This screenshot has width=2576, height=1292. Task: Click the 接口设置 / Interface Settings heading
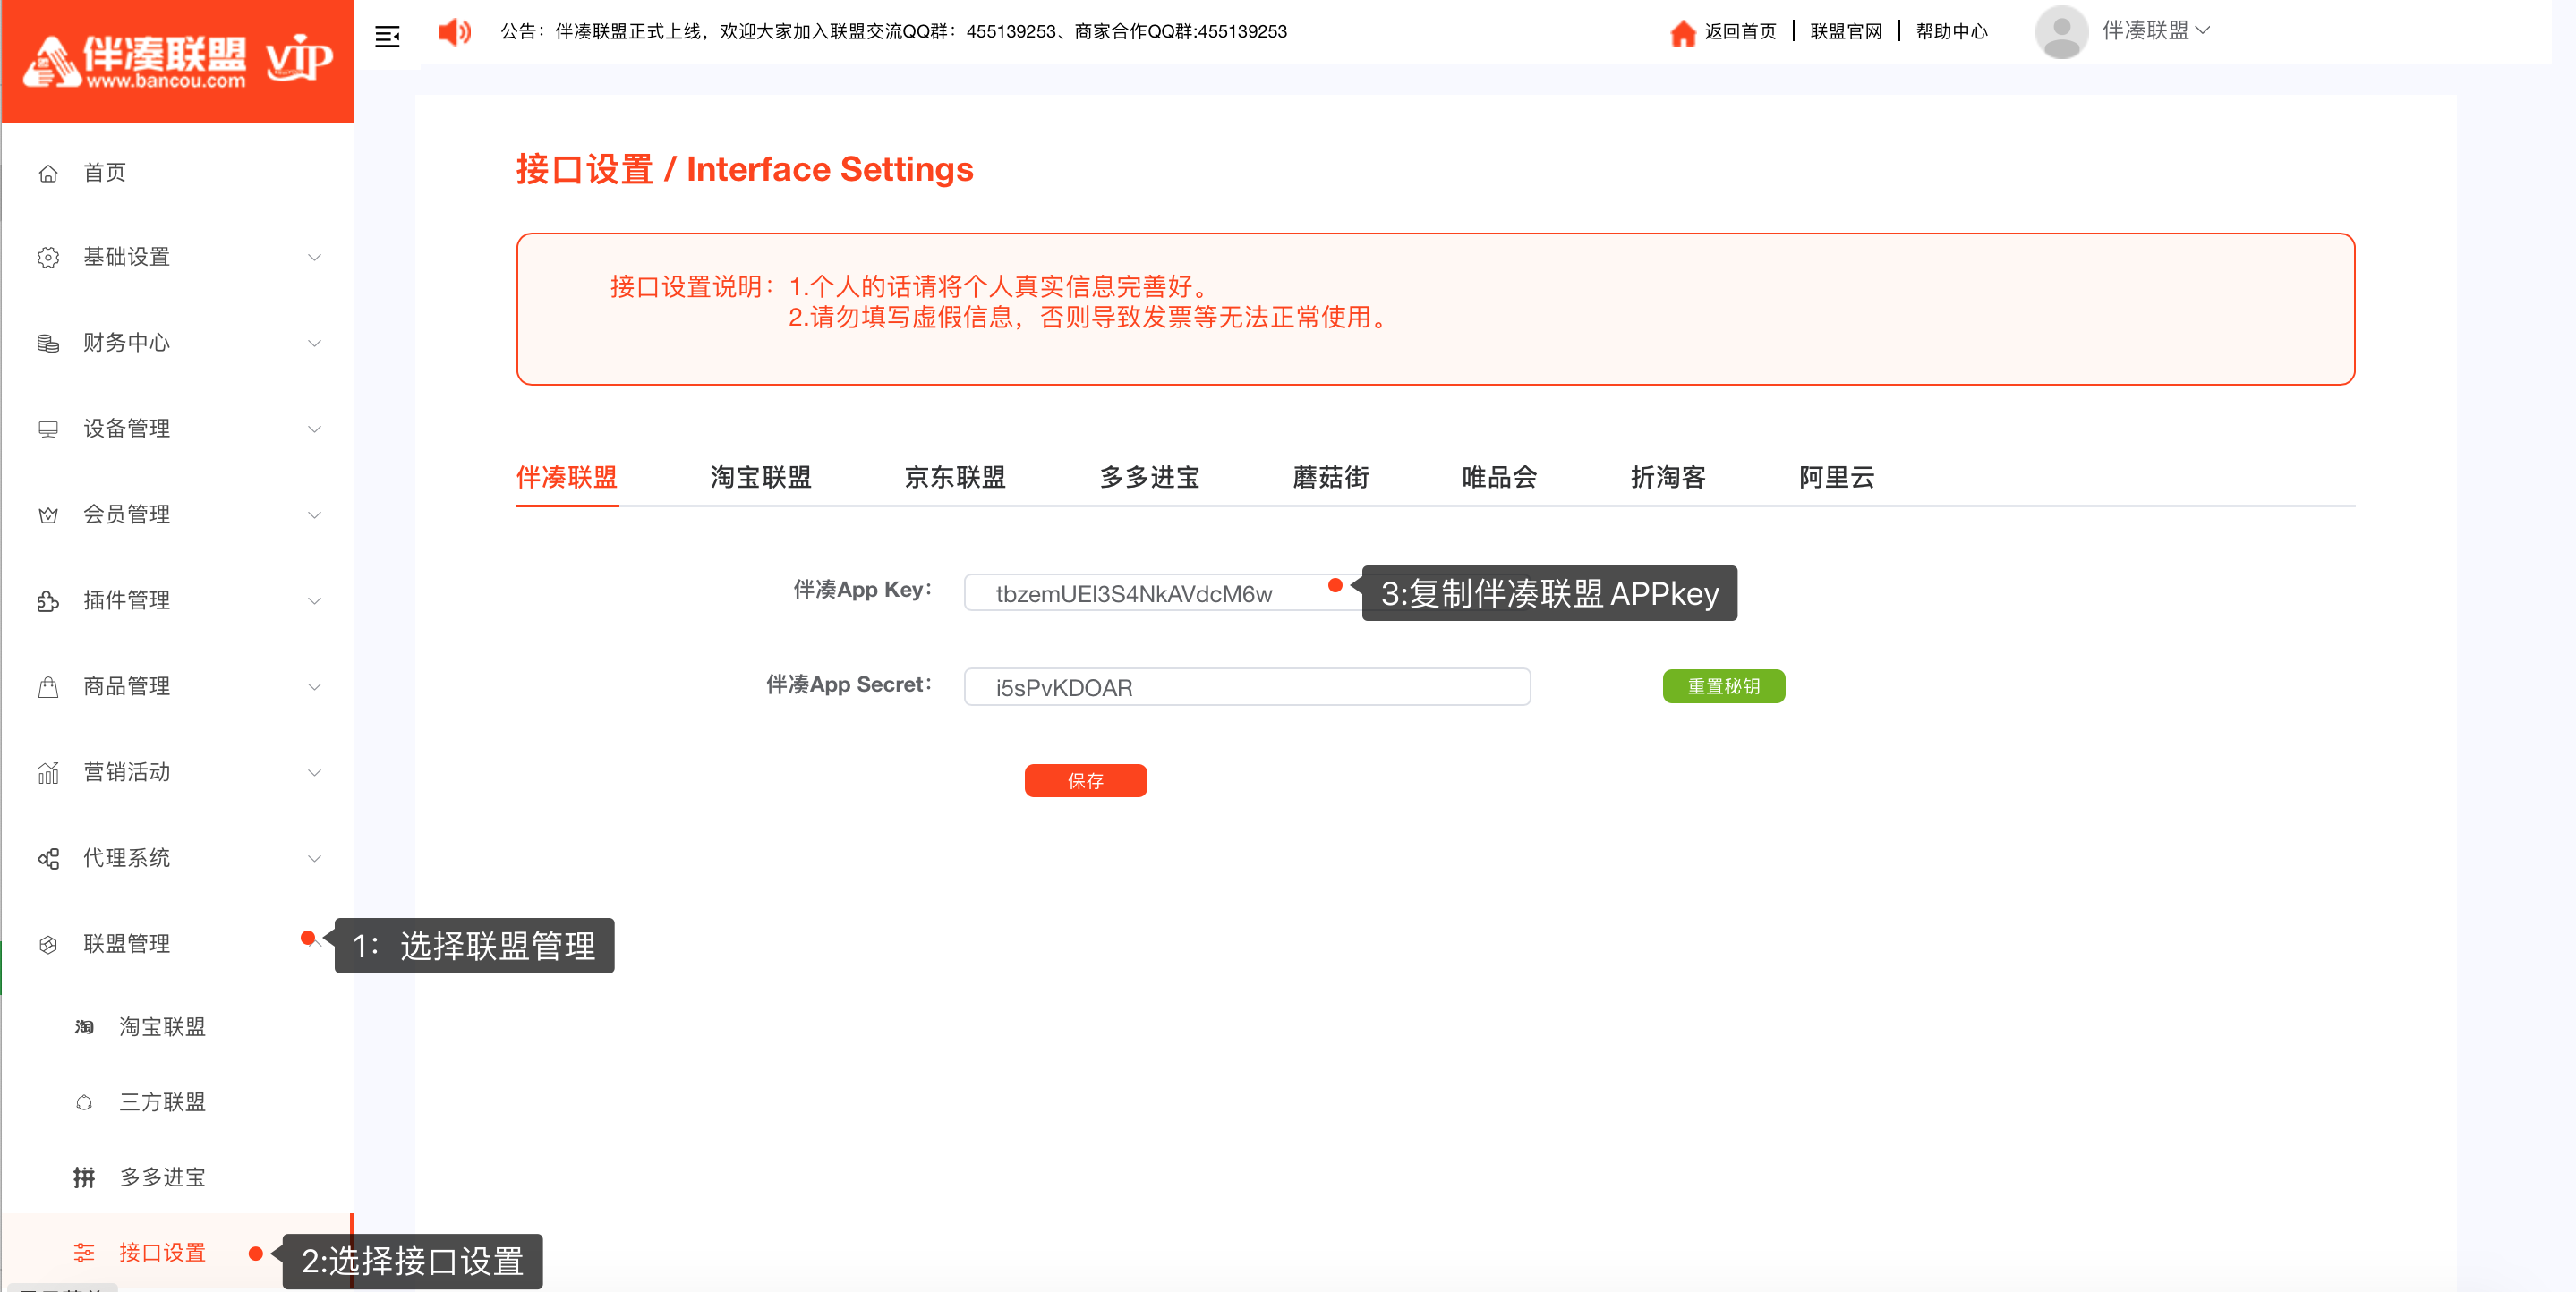[x=744, y=170]
